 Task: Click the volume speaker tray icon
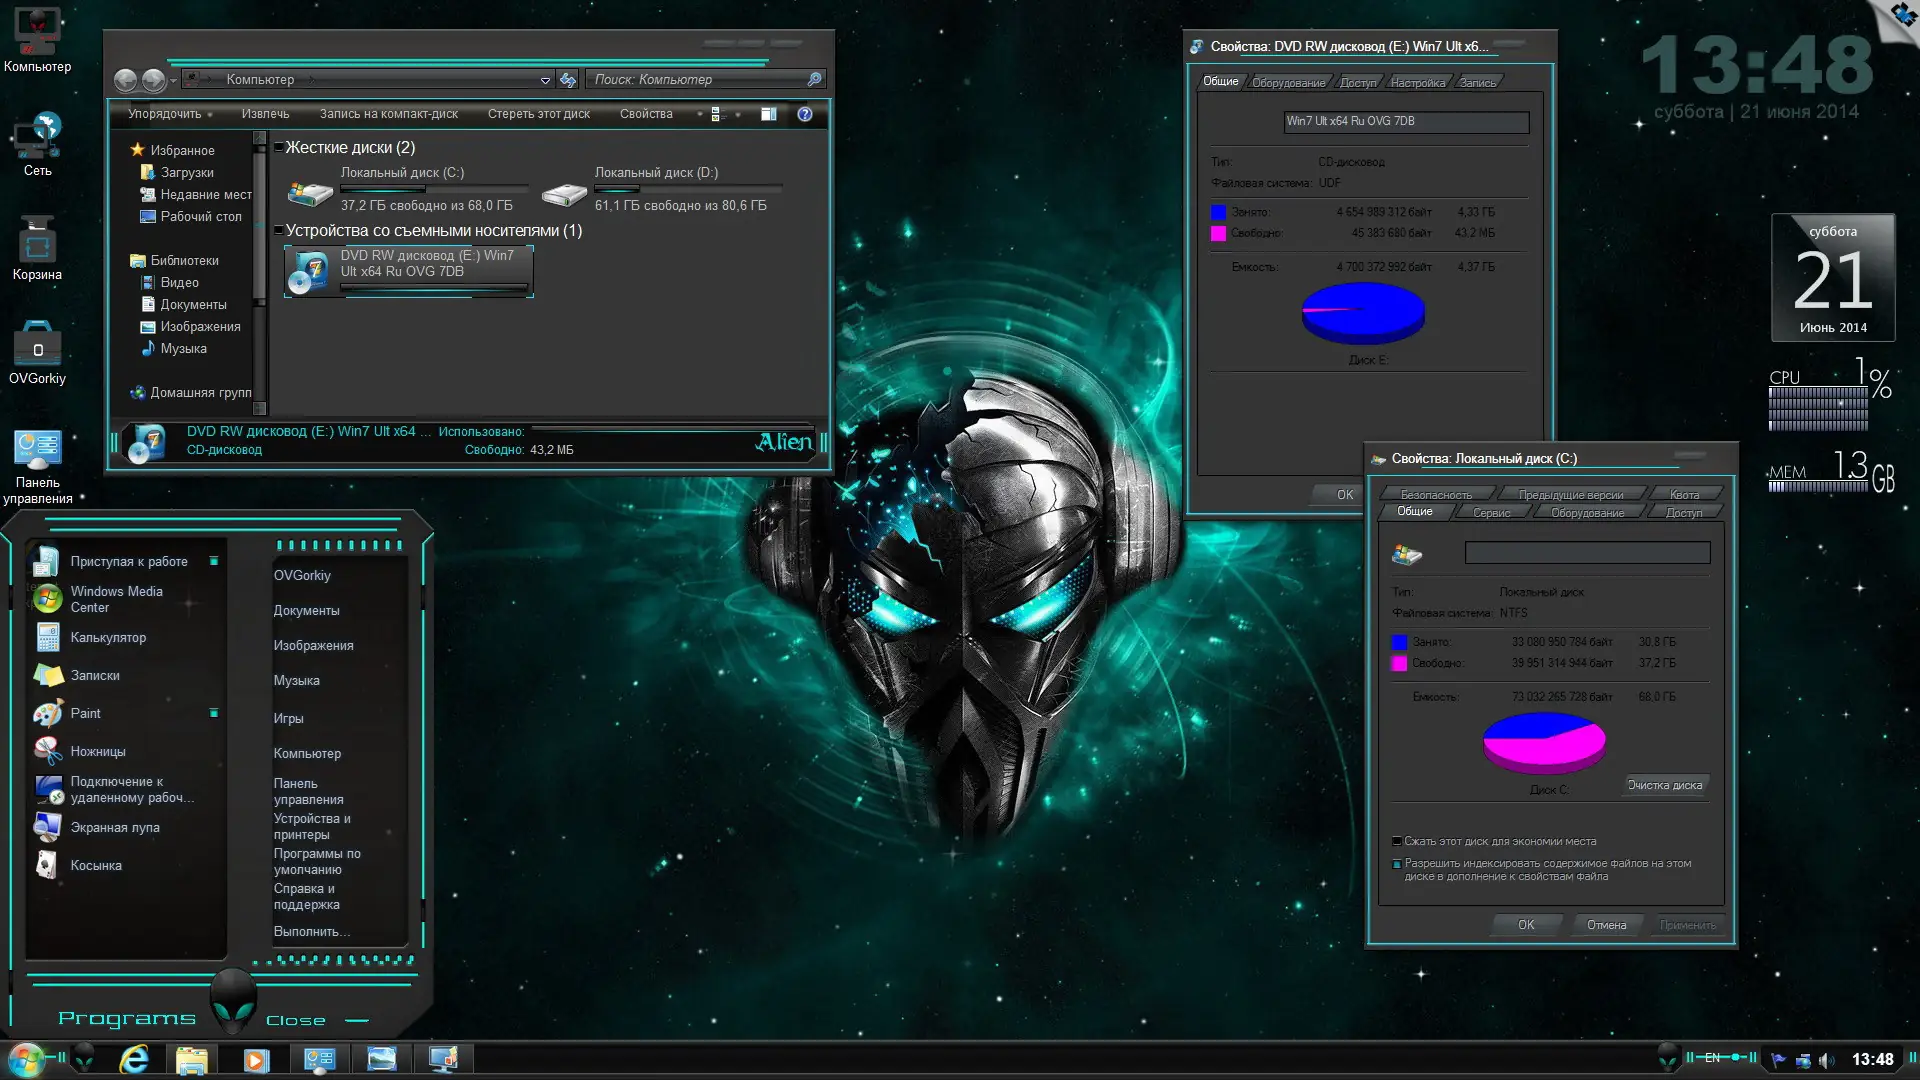coord(1826,1060)
